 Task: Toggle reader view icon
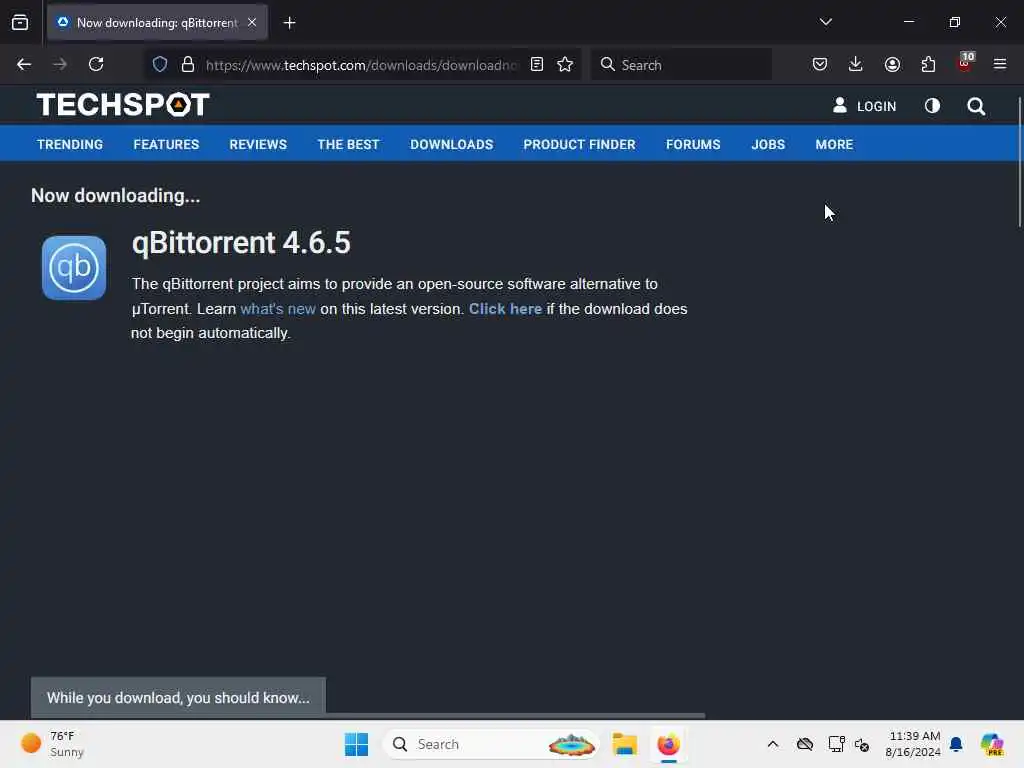537,64
